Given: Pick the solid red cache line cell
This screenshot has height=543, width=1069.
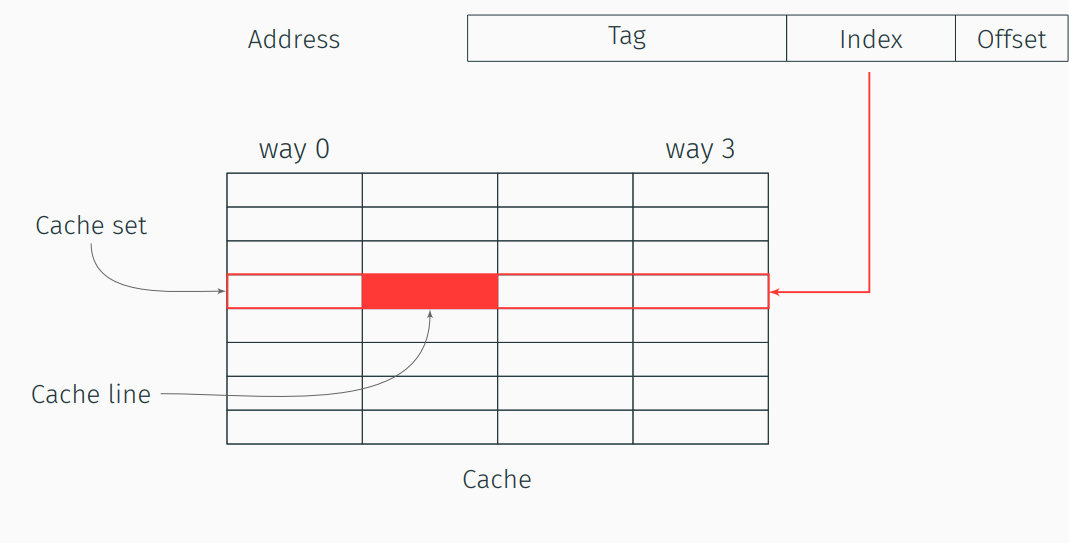Looking at the screenshot, I should coord(430,291).
